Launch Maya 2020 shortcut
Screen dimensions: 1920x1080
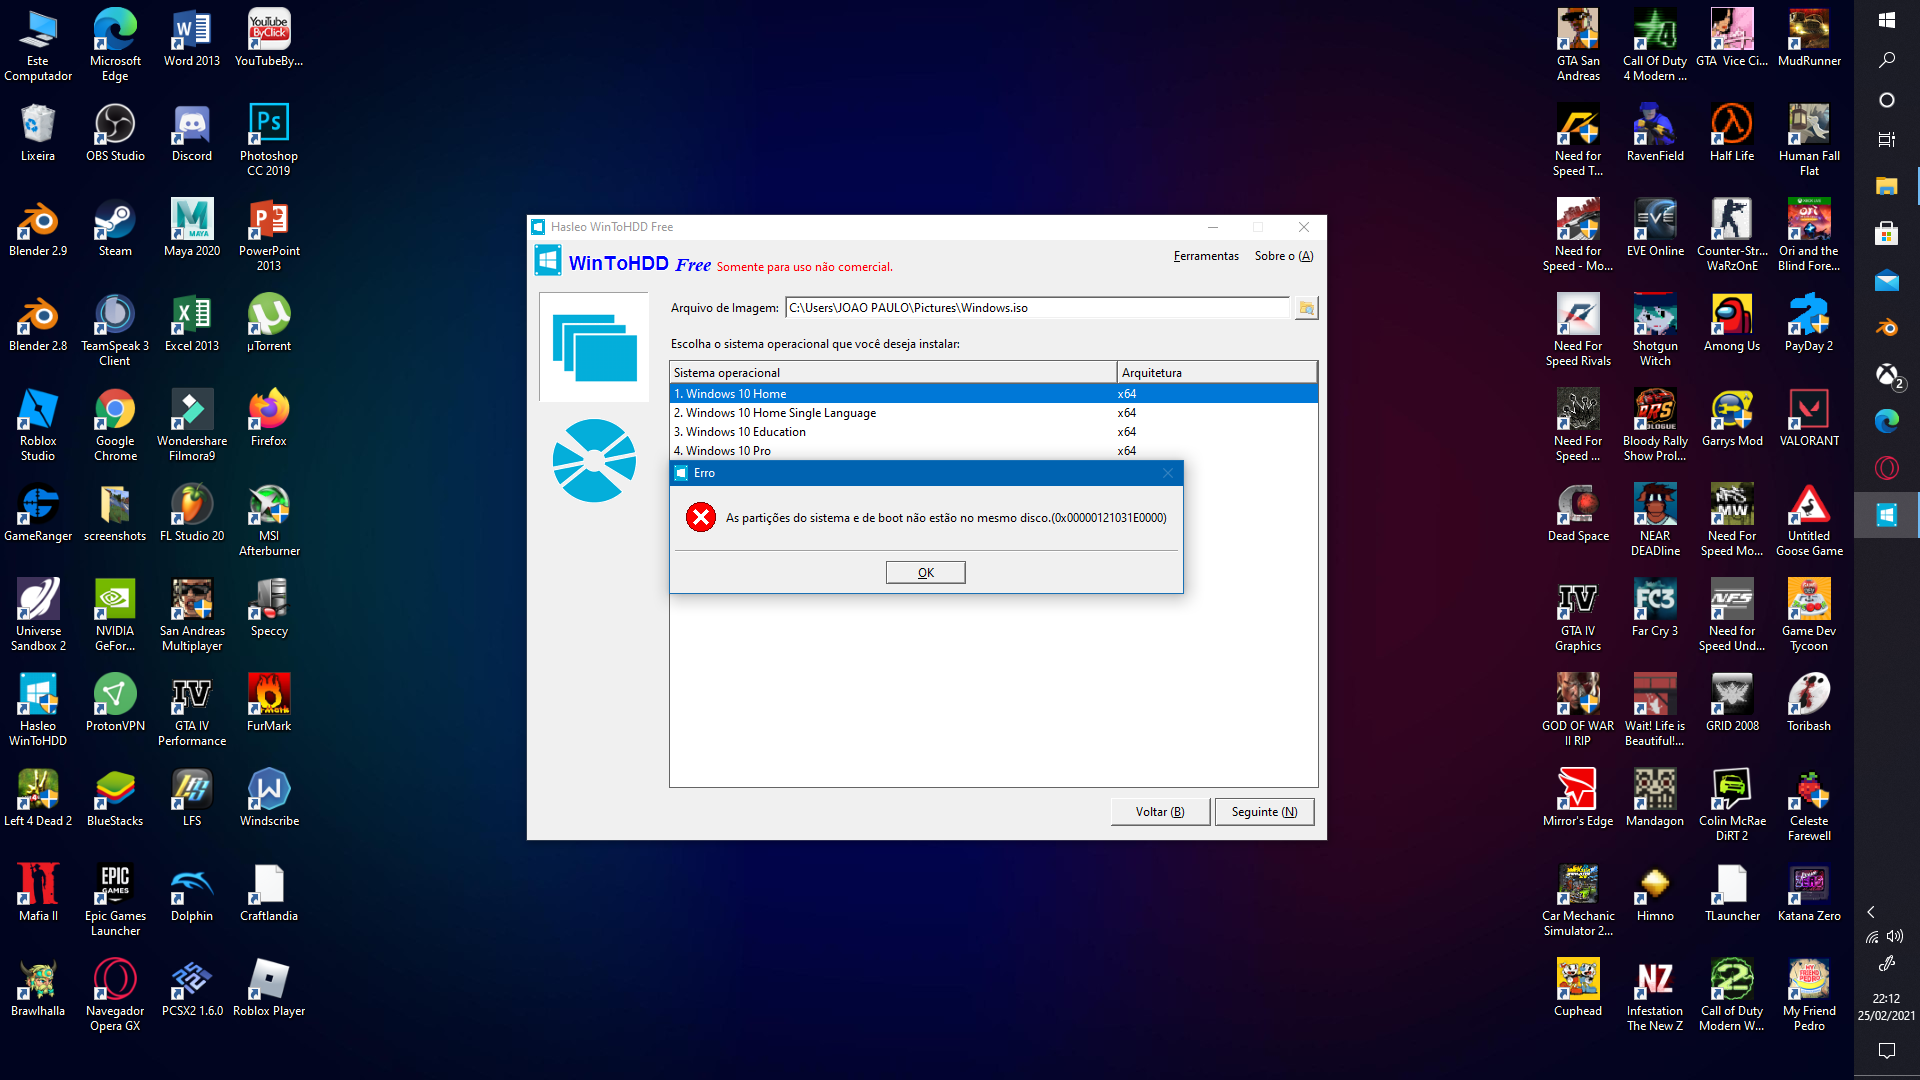click(192, 229)
